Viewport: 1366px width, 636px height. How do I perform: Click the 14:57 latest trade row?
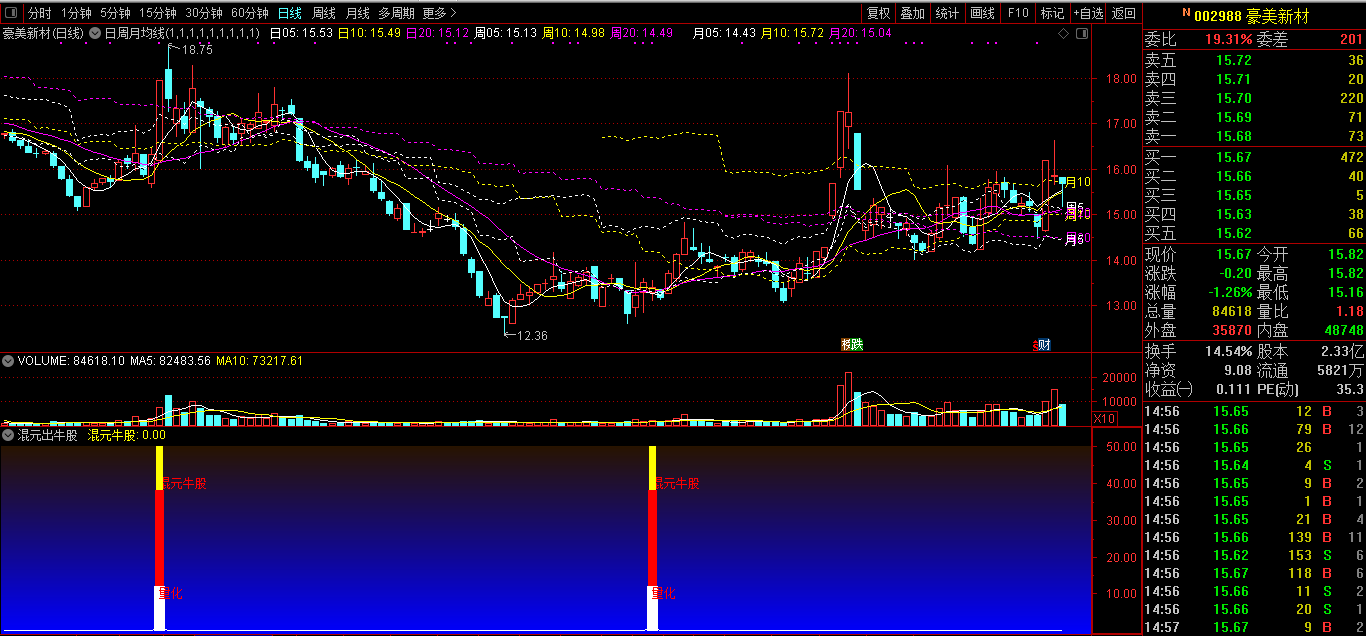[1254, 627]
